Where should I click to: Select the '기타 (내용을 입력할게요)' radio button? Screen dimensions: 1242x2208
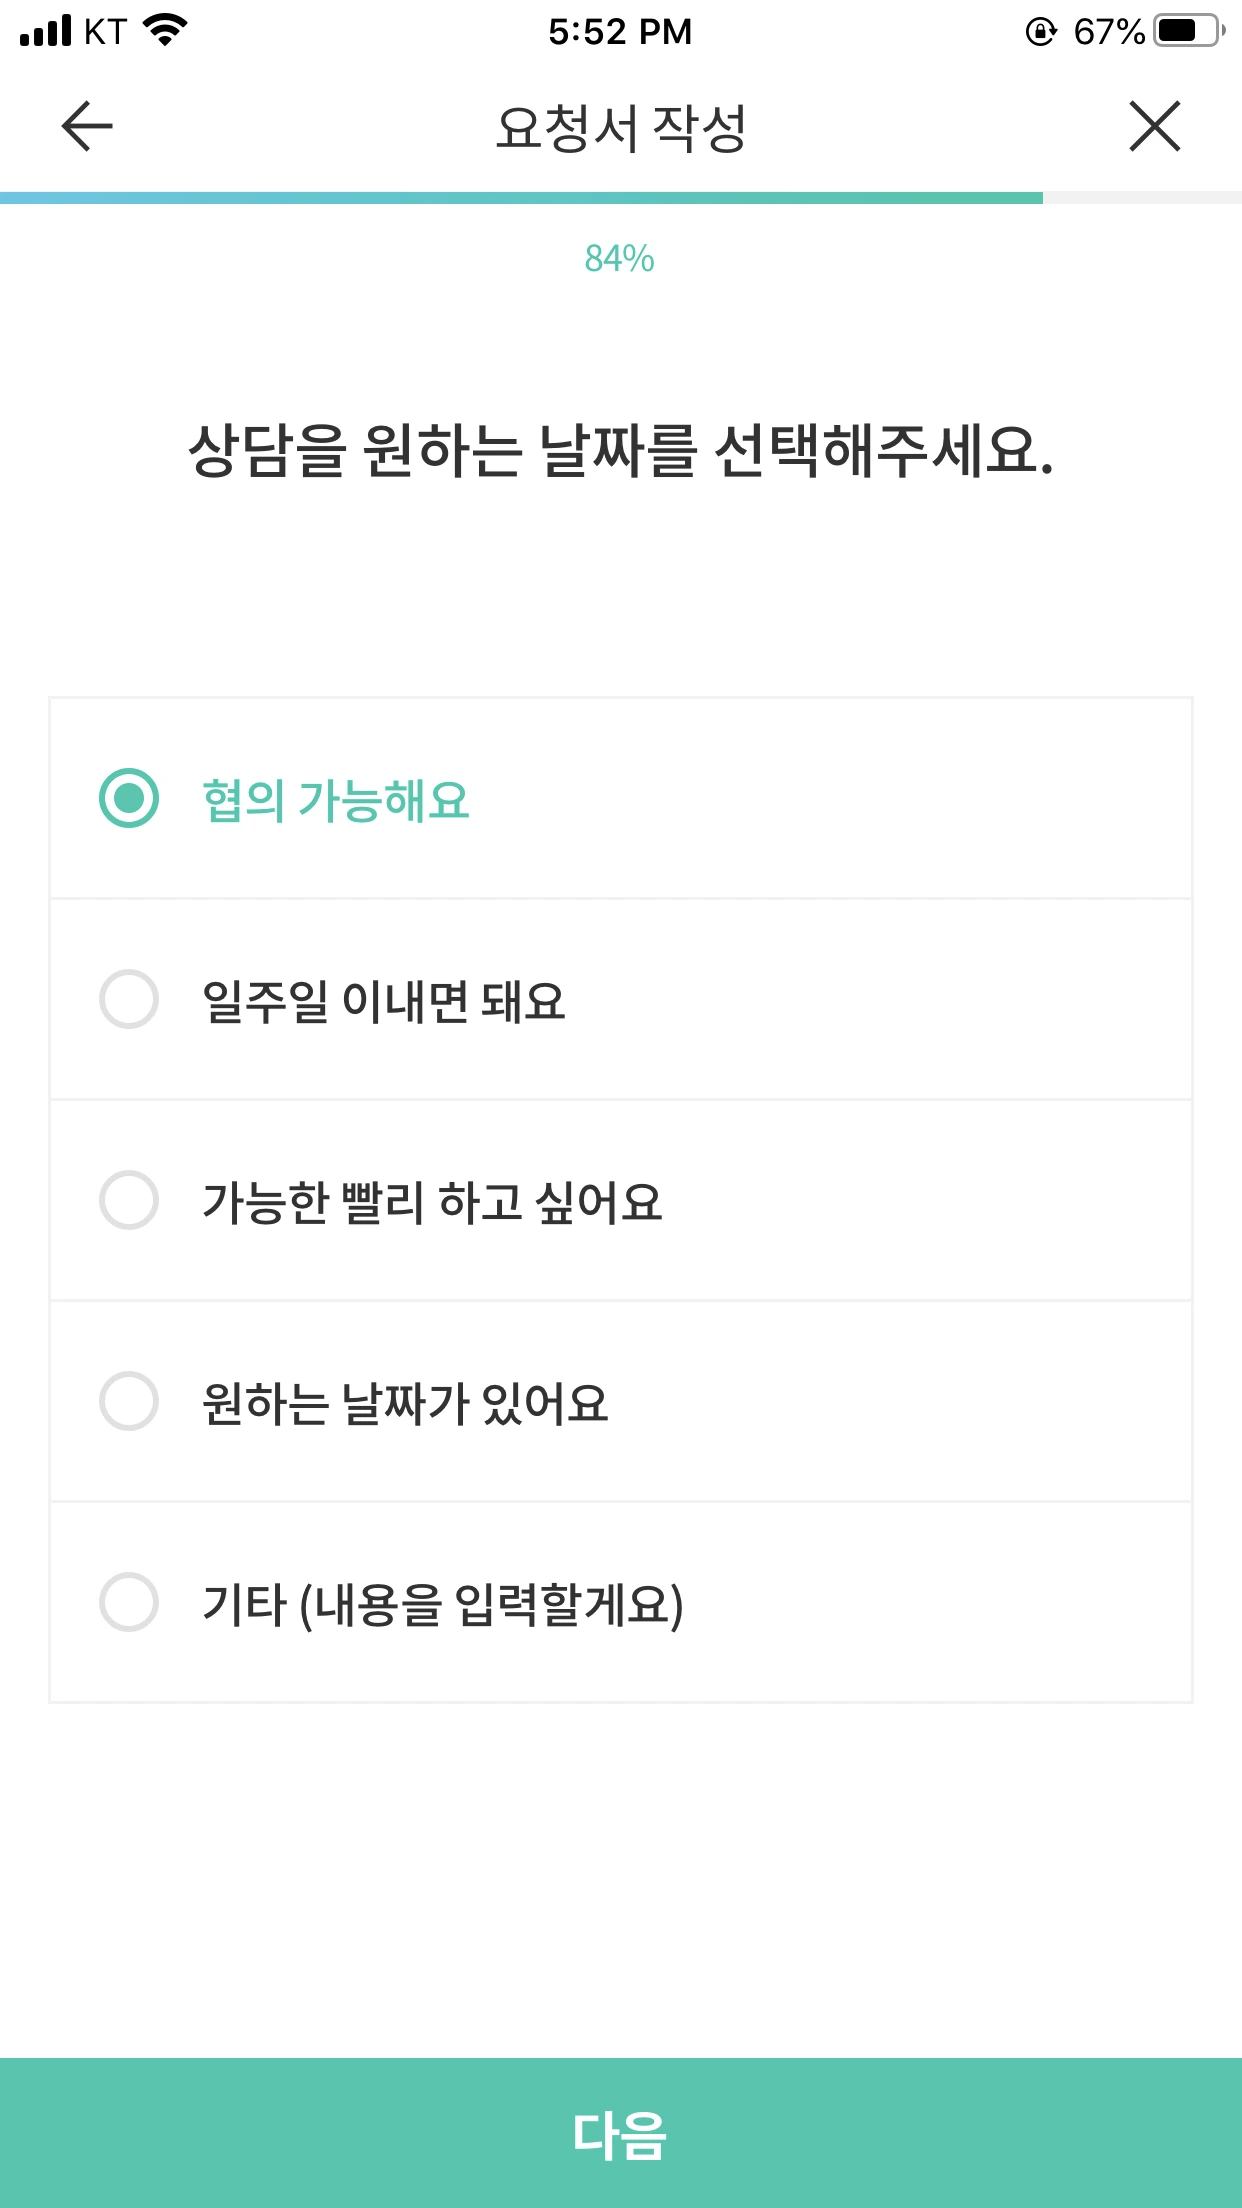tap(129, 1602)
